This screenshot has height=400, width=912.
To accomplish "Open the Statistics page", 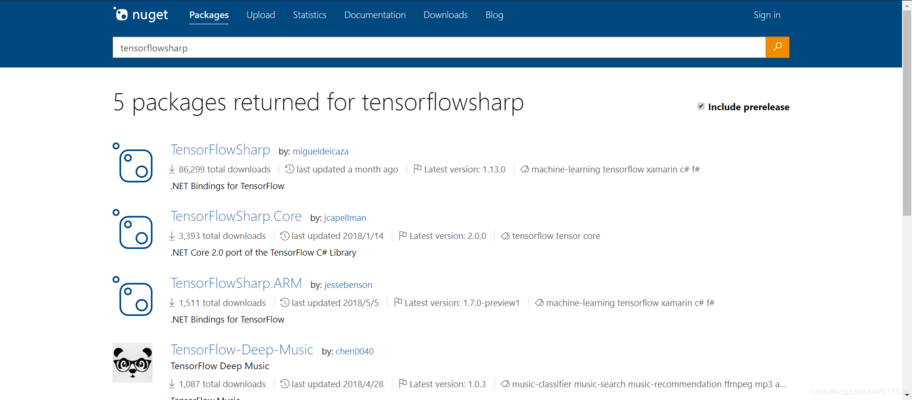I will pos(310,15).
